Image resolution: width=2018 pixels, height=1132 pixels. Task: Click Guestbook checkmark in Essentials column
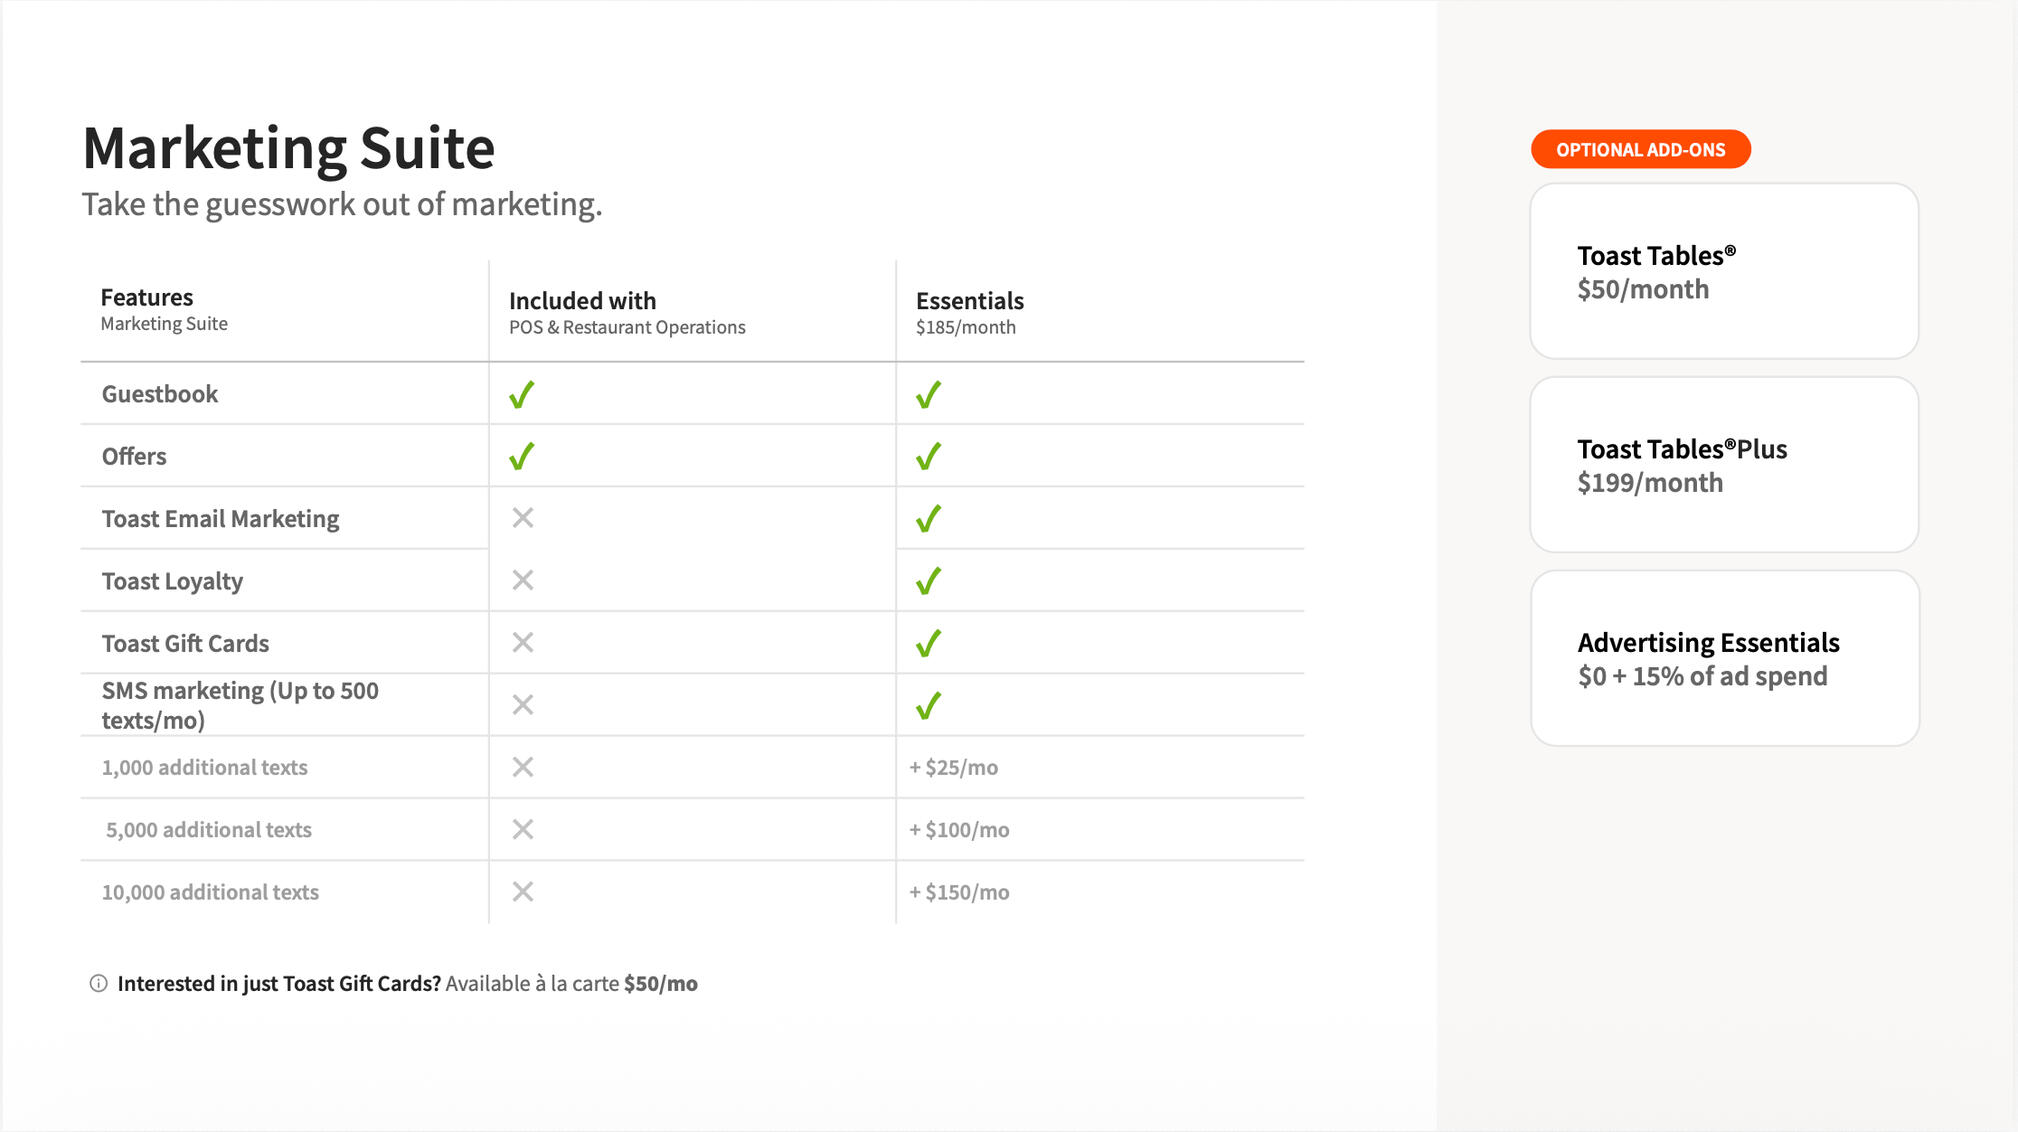coord(928,395)
